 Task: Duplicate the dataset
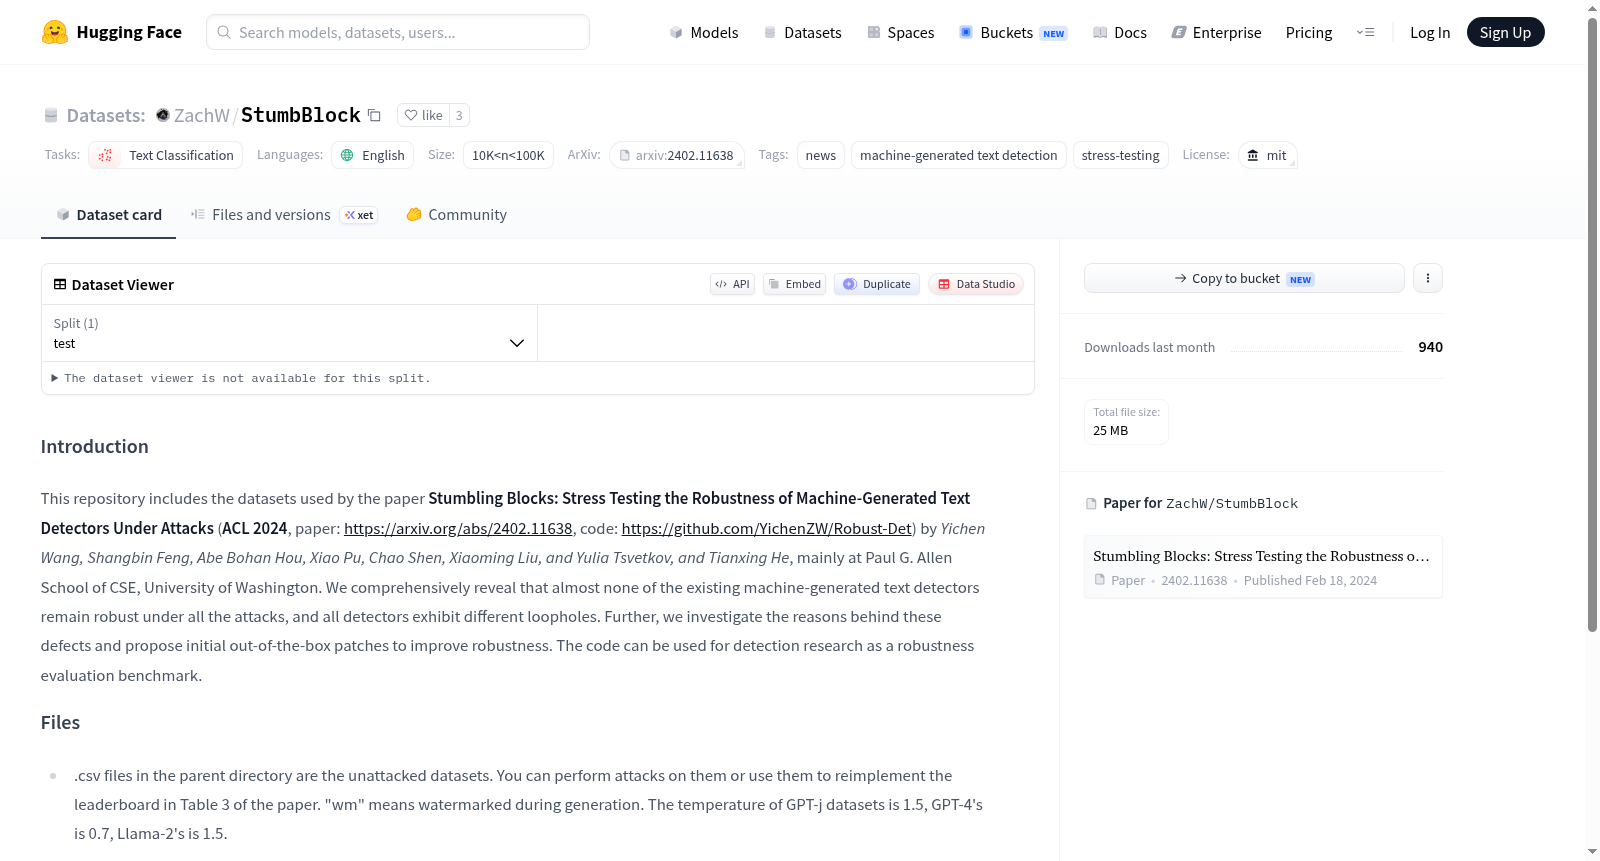coord(877,284)
